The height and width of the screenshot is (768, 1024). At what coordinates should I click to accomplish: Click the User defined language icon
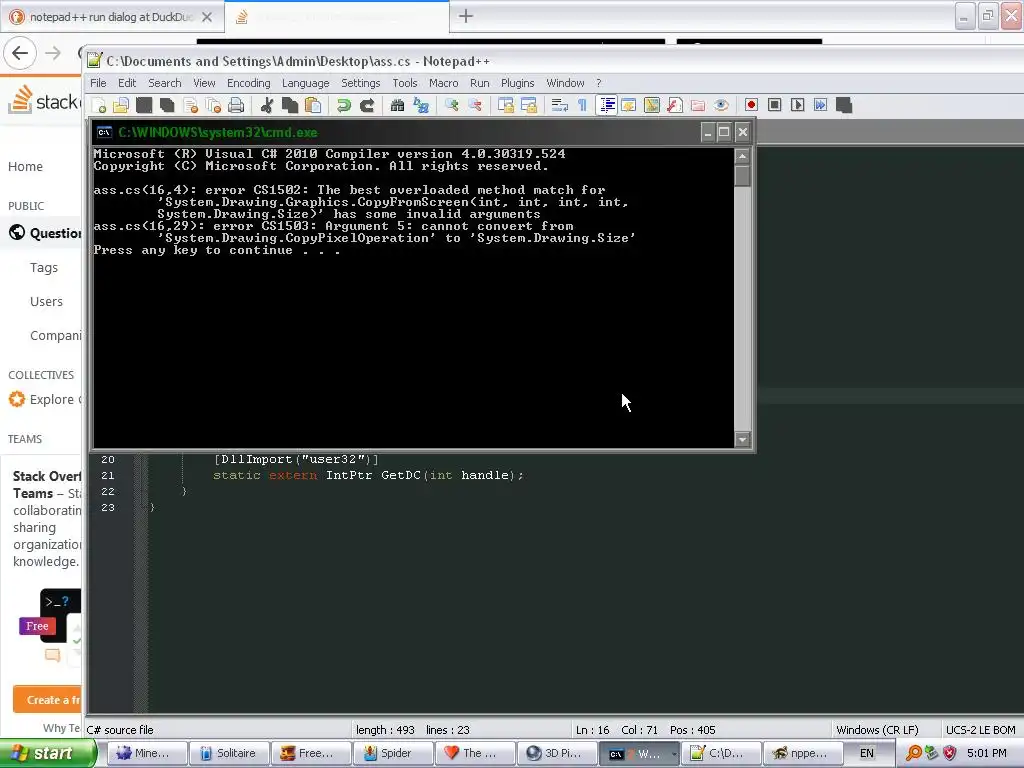(x=629, y=105)
